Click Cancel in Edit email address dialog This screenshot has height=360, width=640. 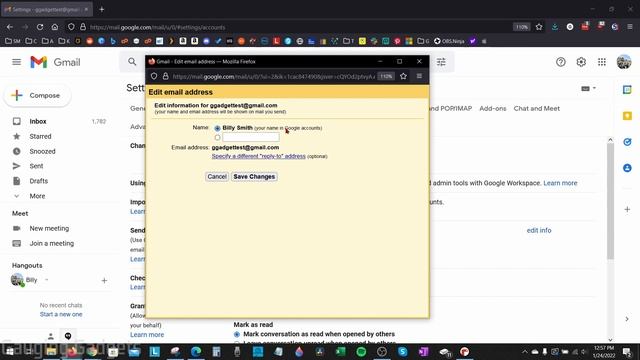point(217,177)
